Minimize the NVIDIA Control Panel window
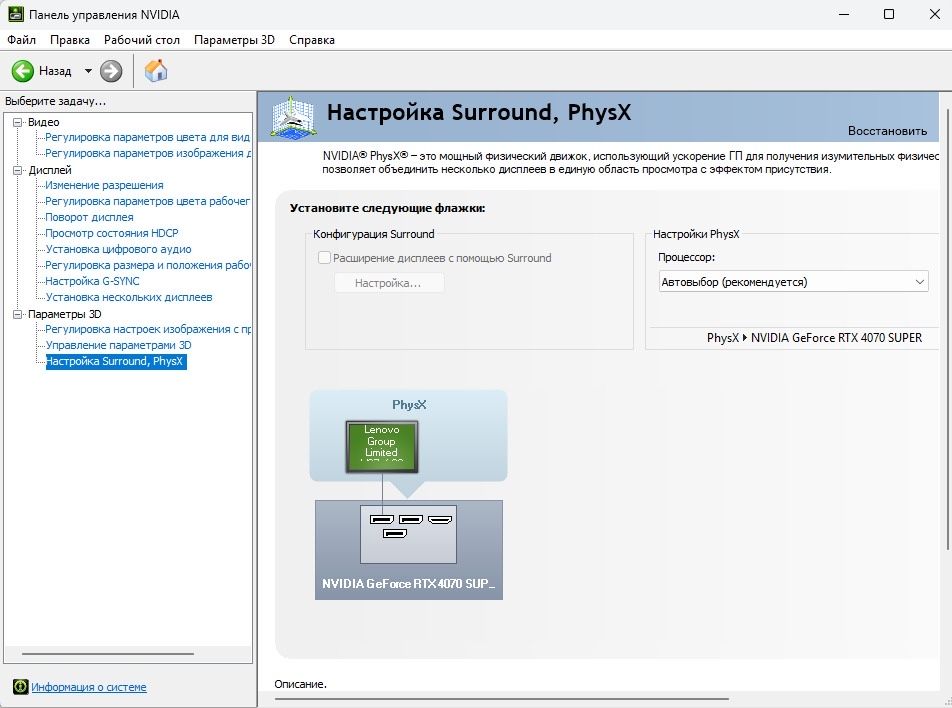952x708 pixels. [844, 15]
